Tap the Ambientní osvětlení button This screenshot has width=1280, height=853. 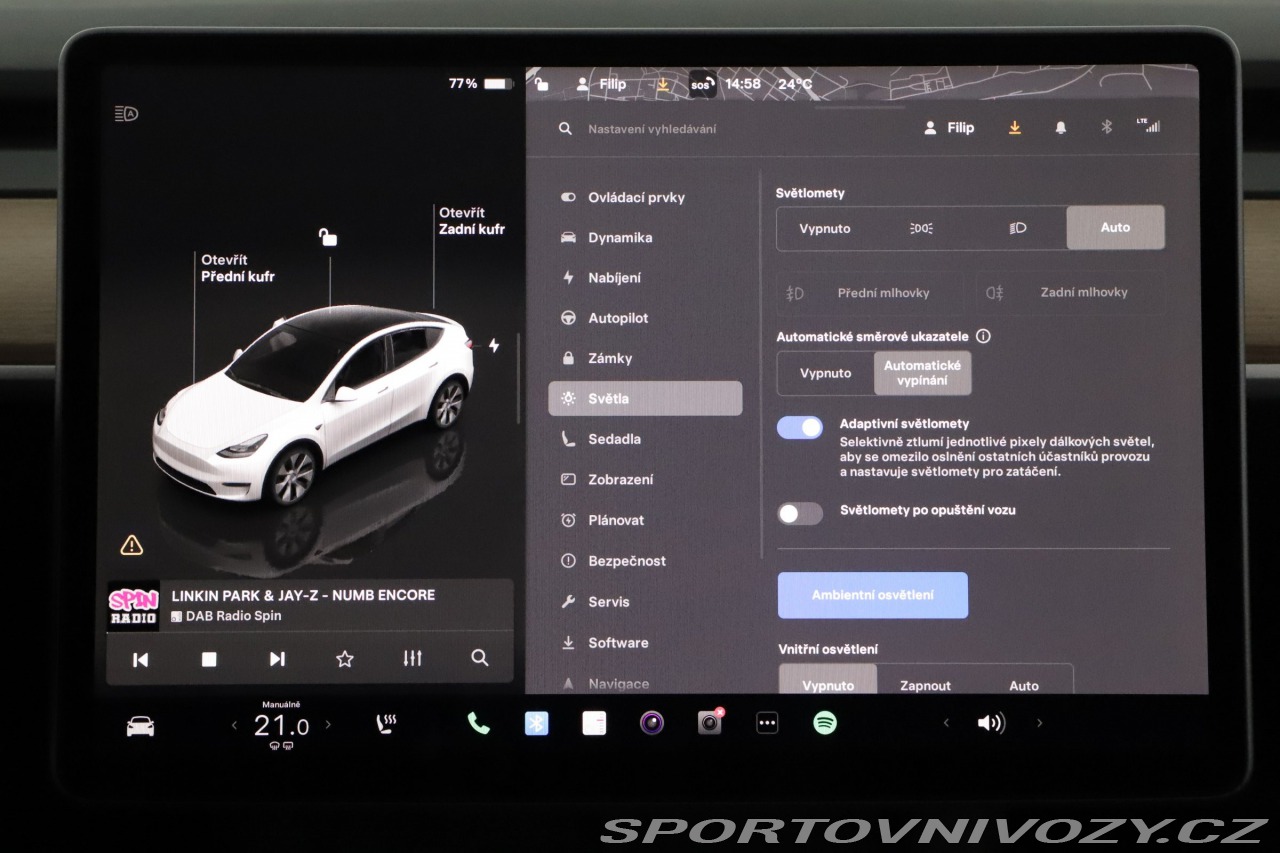(873, 595)
